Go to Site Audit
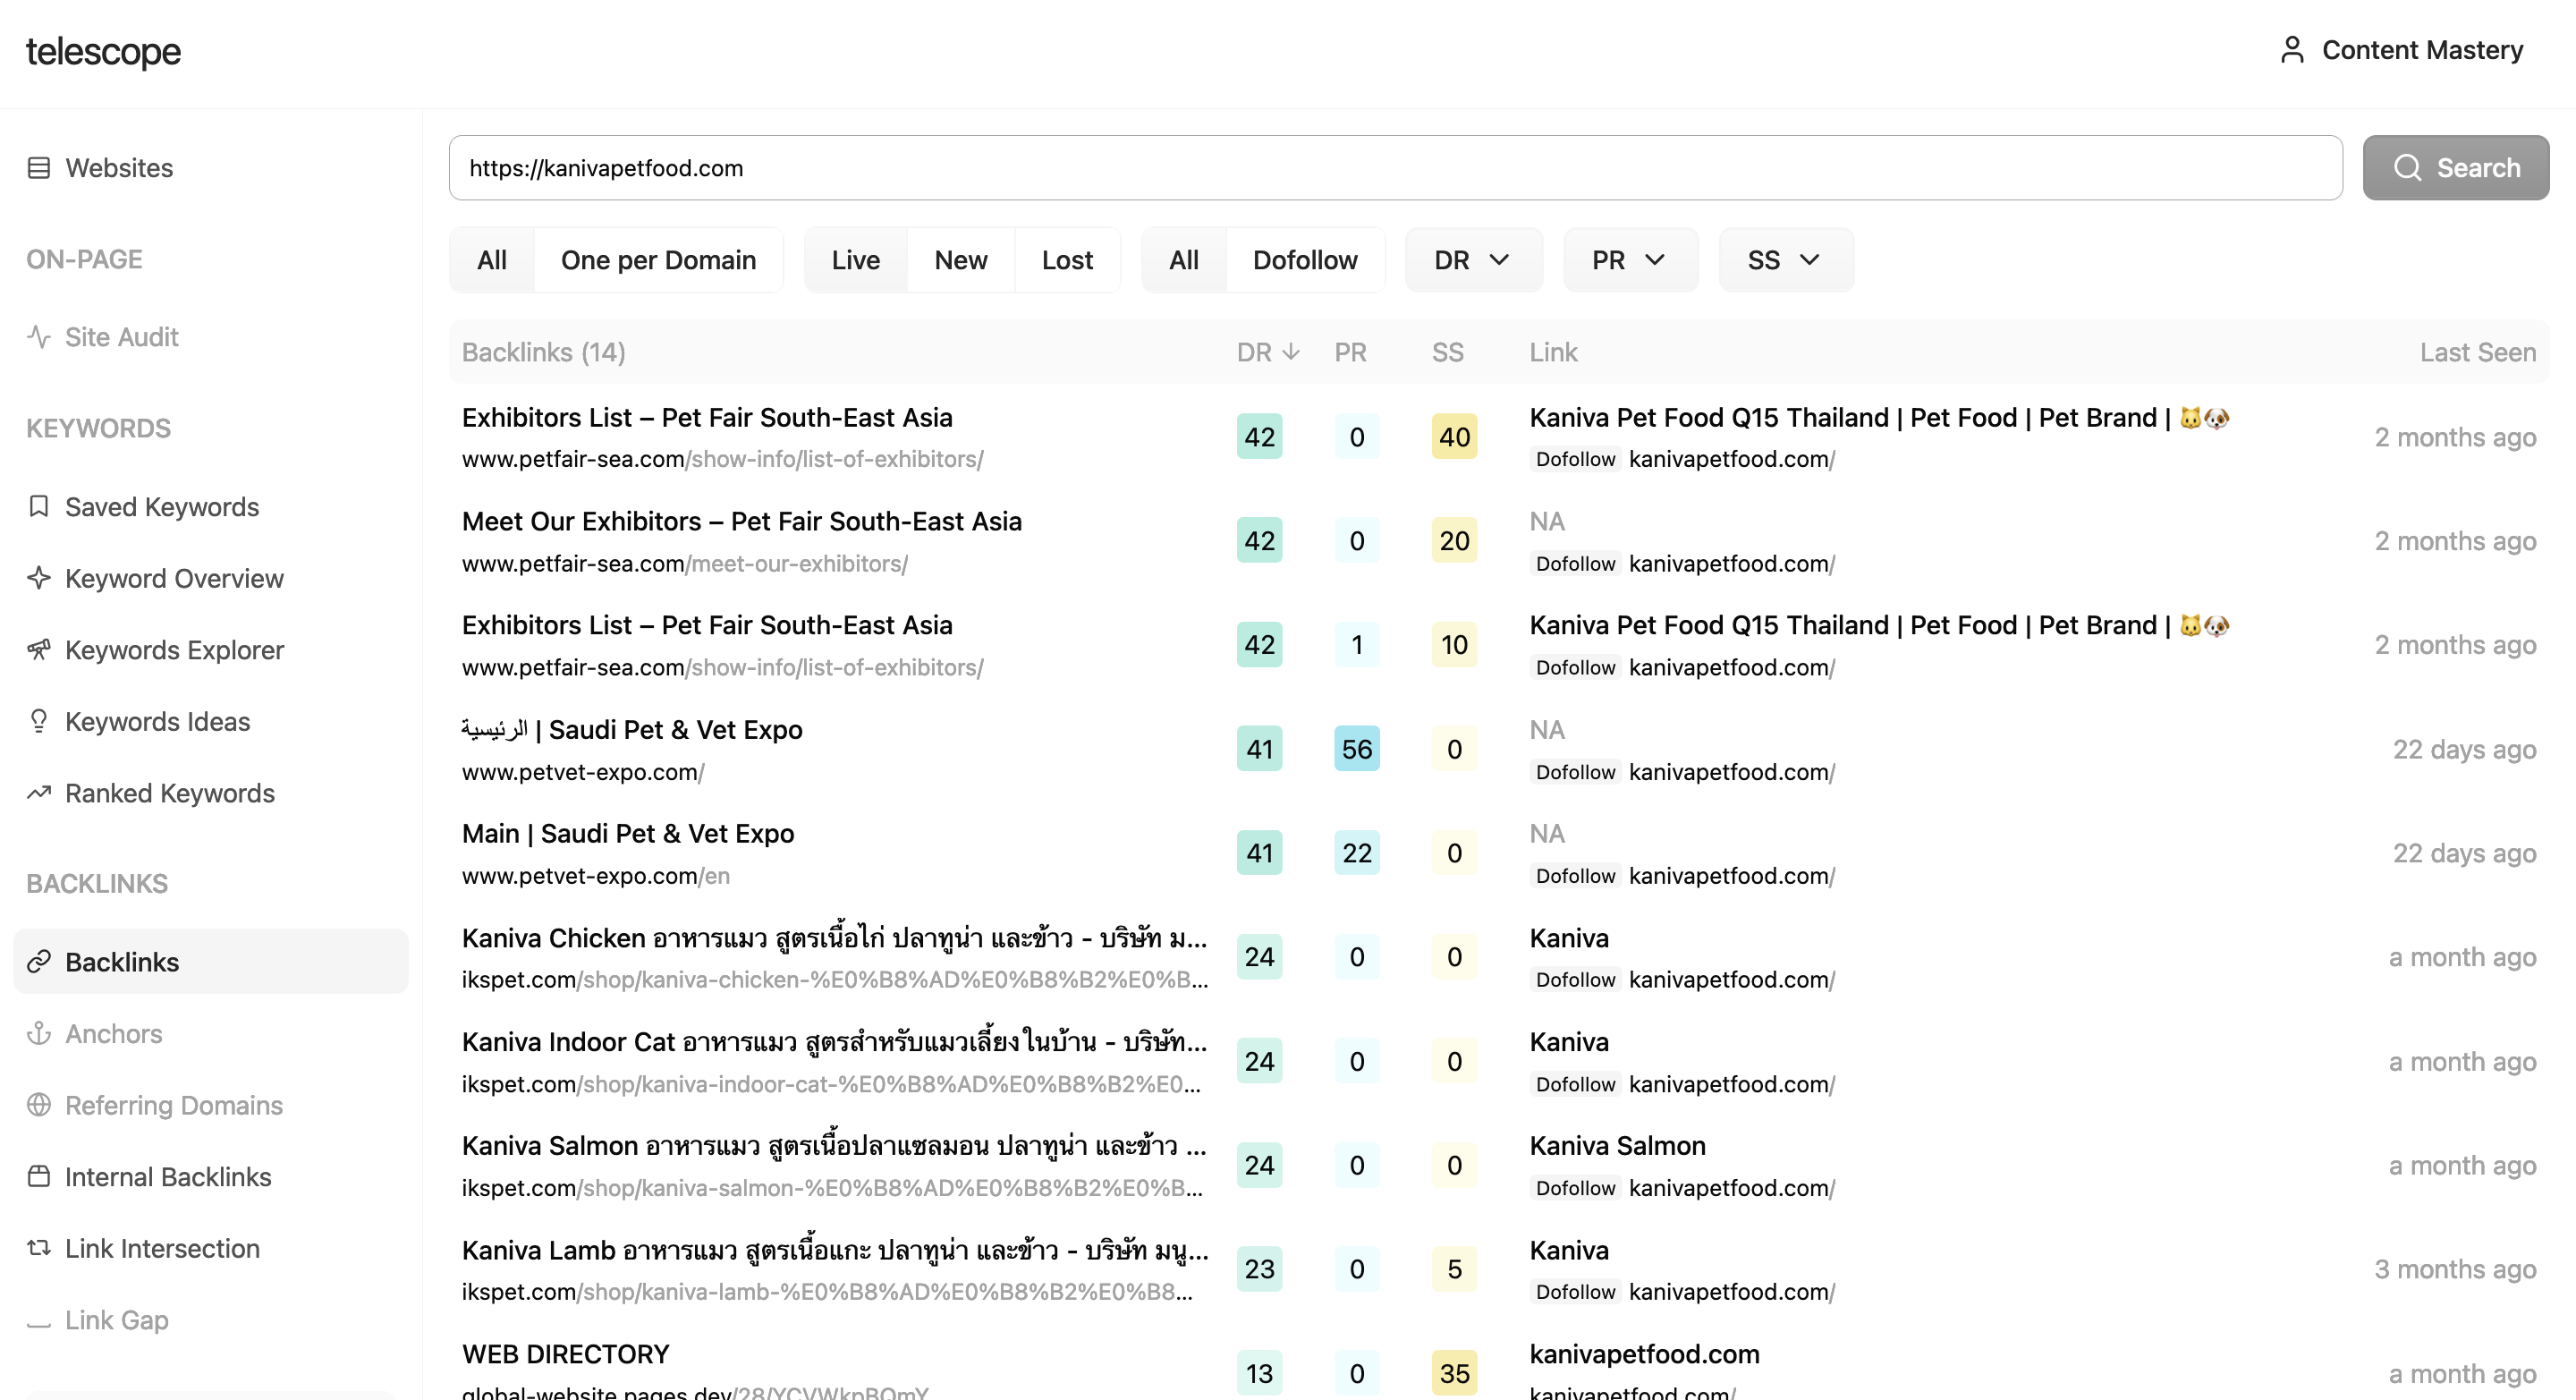 (122, 337)
